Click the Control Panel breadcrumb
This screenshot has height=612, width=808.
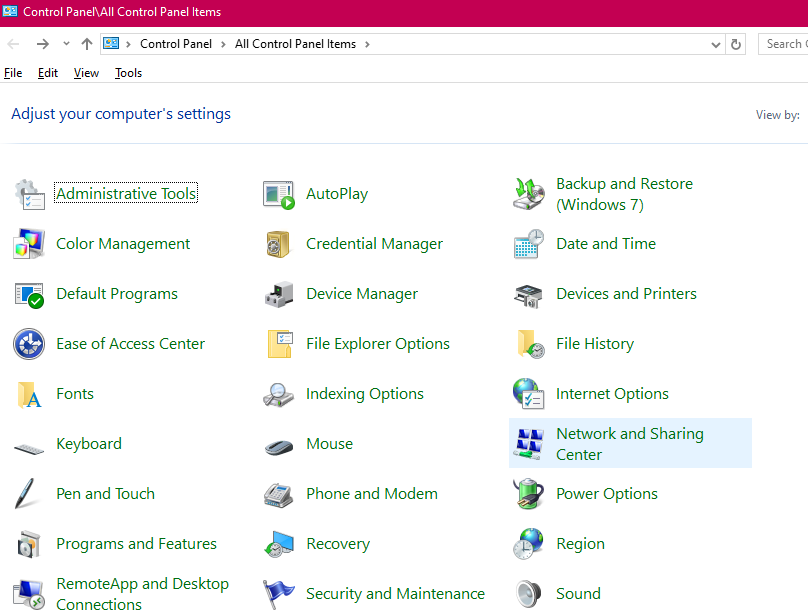pyautogui.click(x=176, y=44)
